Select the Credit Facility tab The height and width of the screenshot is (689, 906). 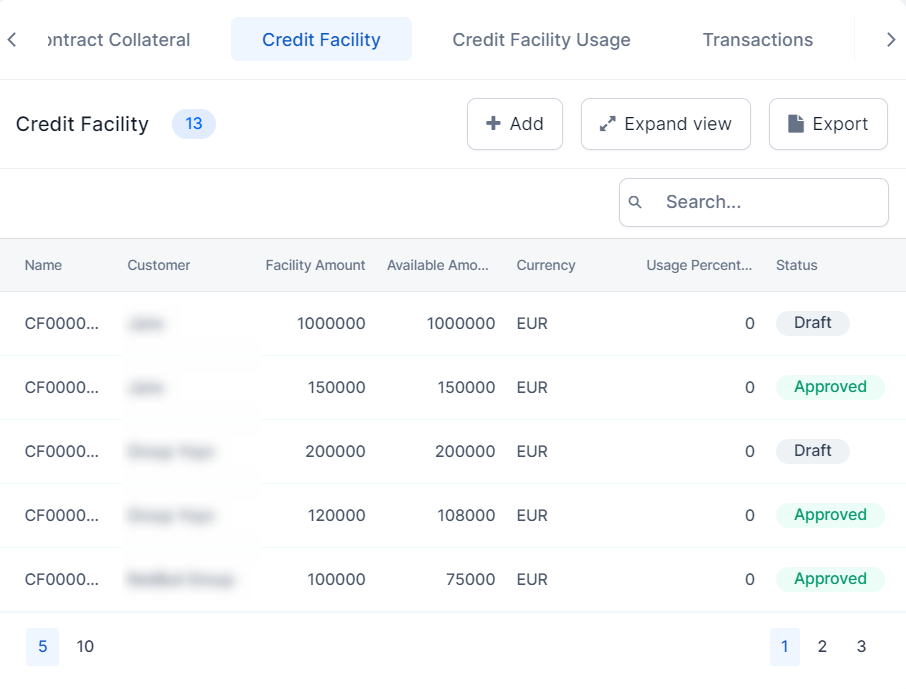tap(321, 40)
